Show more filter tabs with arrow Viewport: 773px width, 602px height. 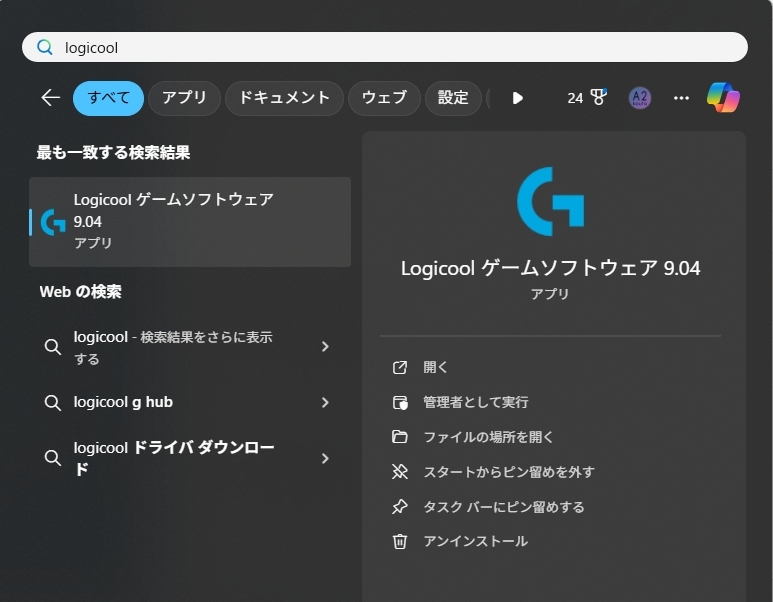(517, 98)
